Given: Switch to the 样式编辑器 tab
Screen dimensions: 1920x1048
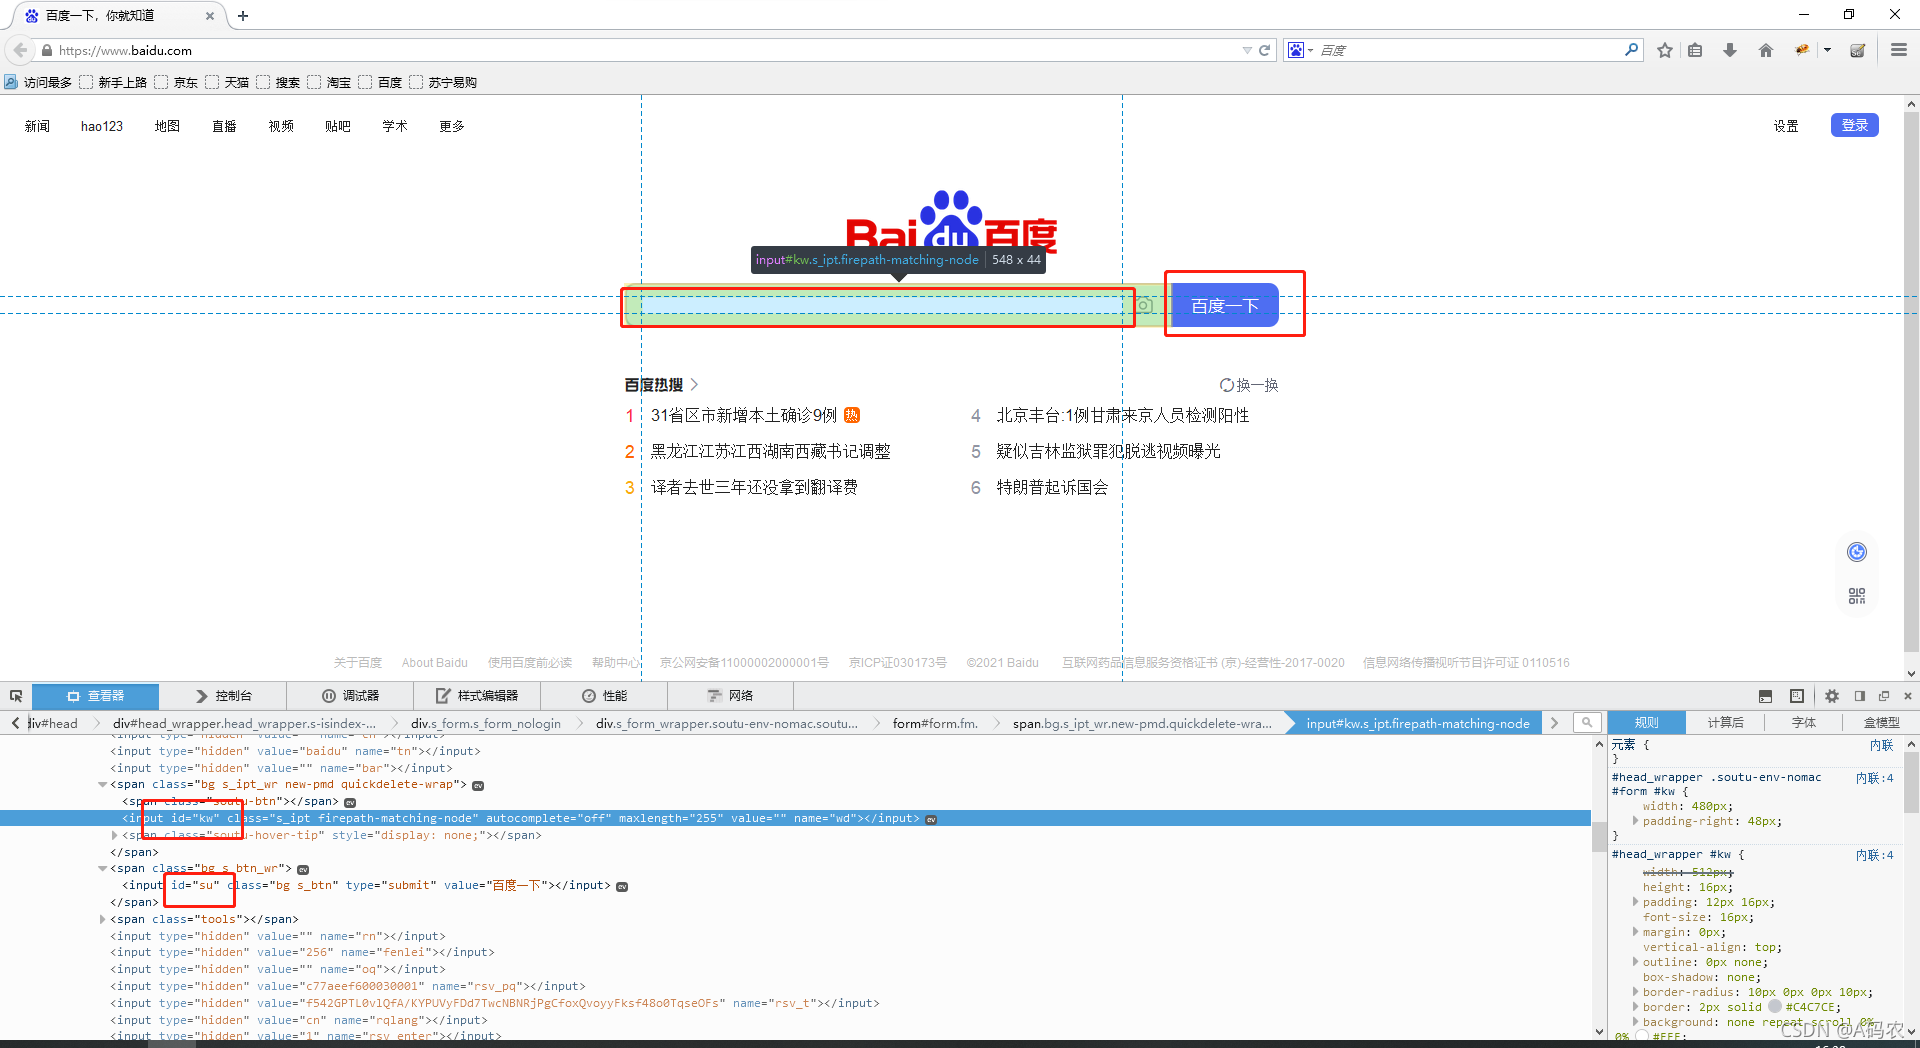Looking at the screenshot, I should pos(478,696).
